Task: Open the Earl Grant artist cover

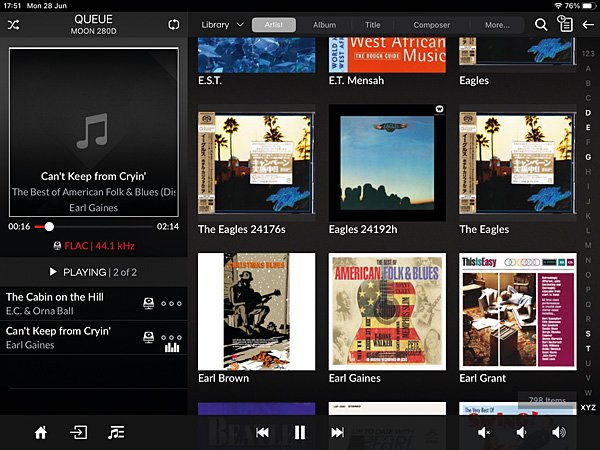Action: click(517, 311)
